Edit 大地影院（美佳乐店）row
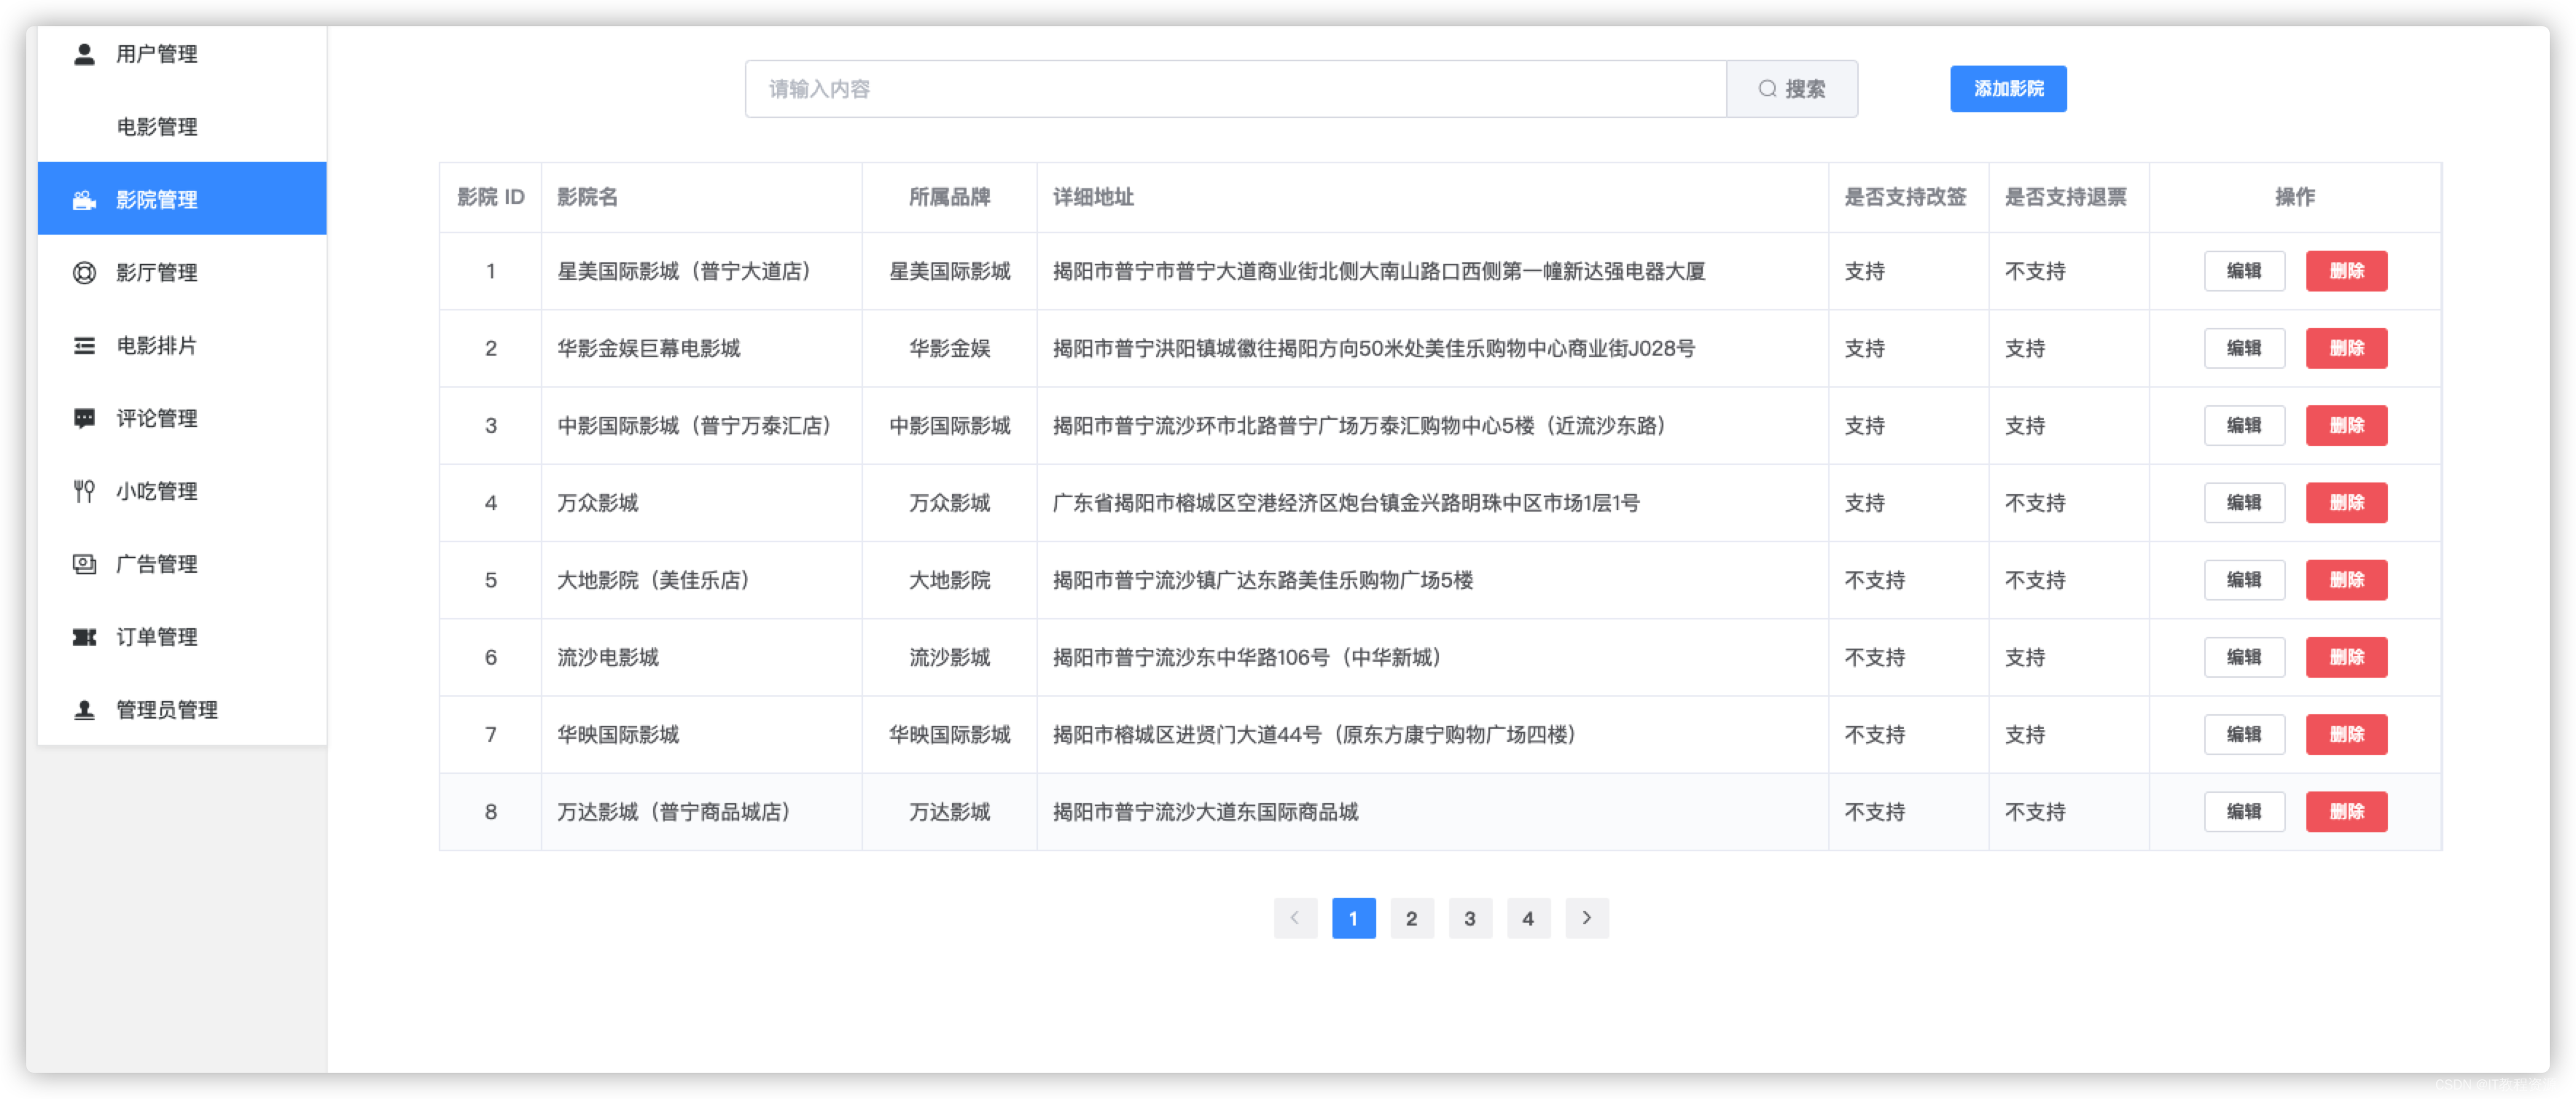The height and width of the screenshot is (1099, 2576). point(2244,580)
